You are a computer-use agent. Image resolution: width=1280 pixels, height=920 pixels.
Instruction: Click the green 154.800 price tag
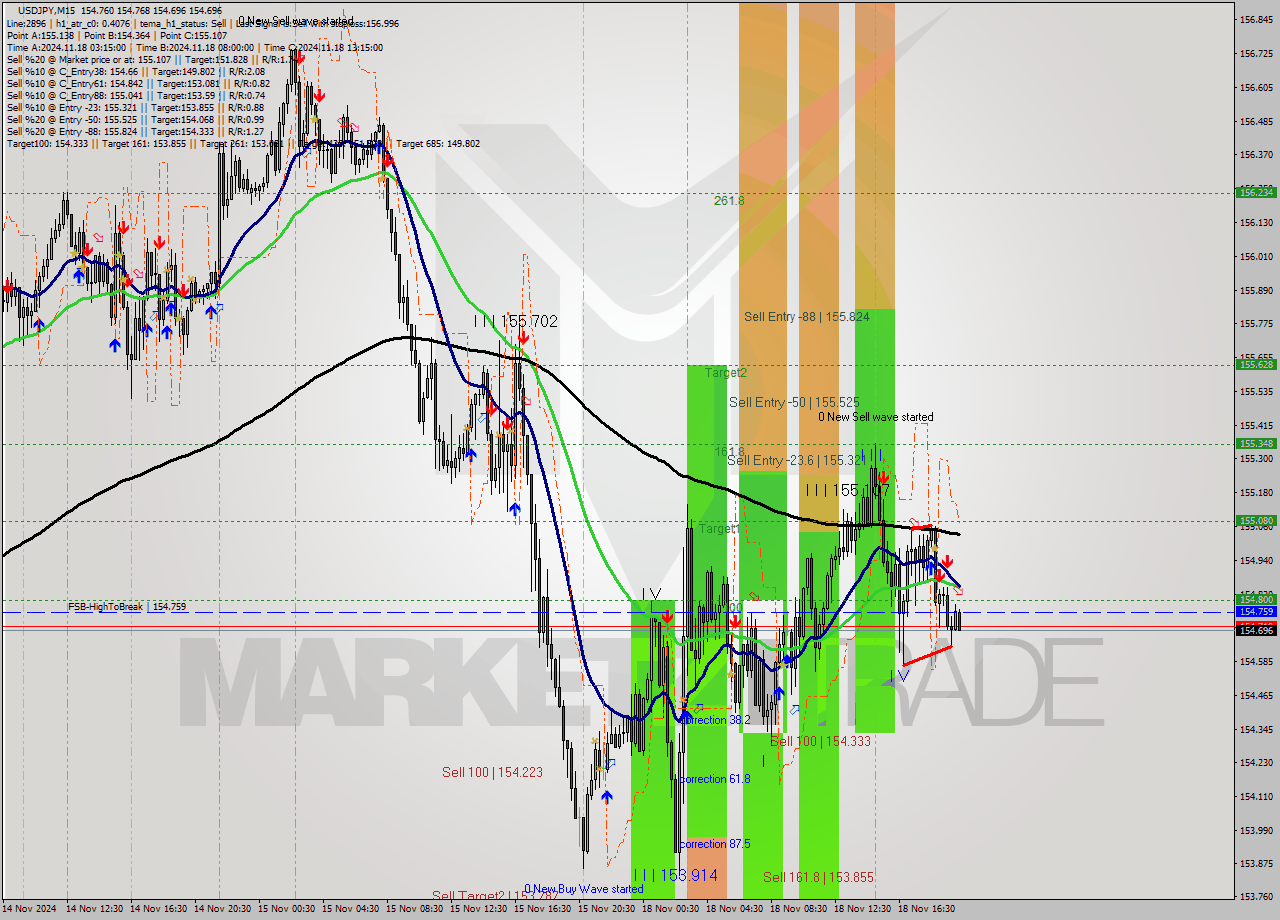[1256, 599]
